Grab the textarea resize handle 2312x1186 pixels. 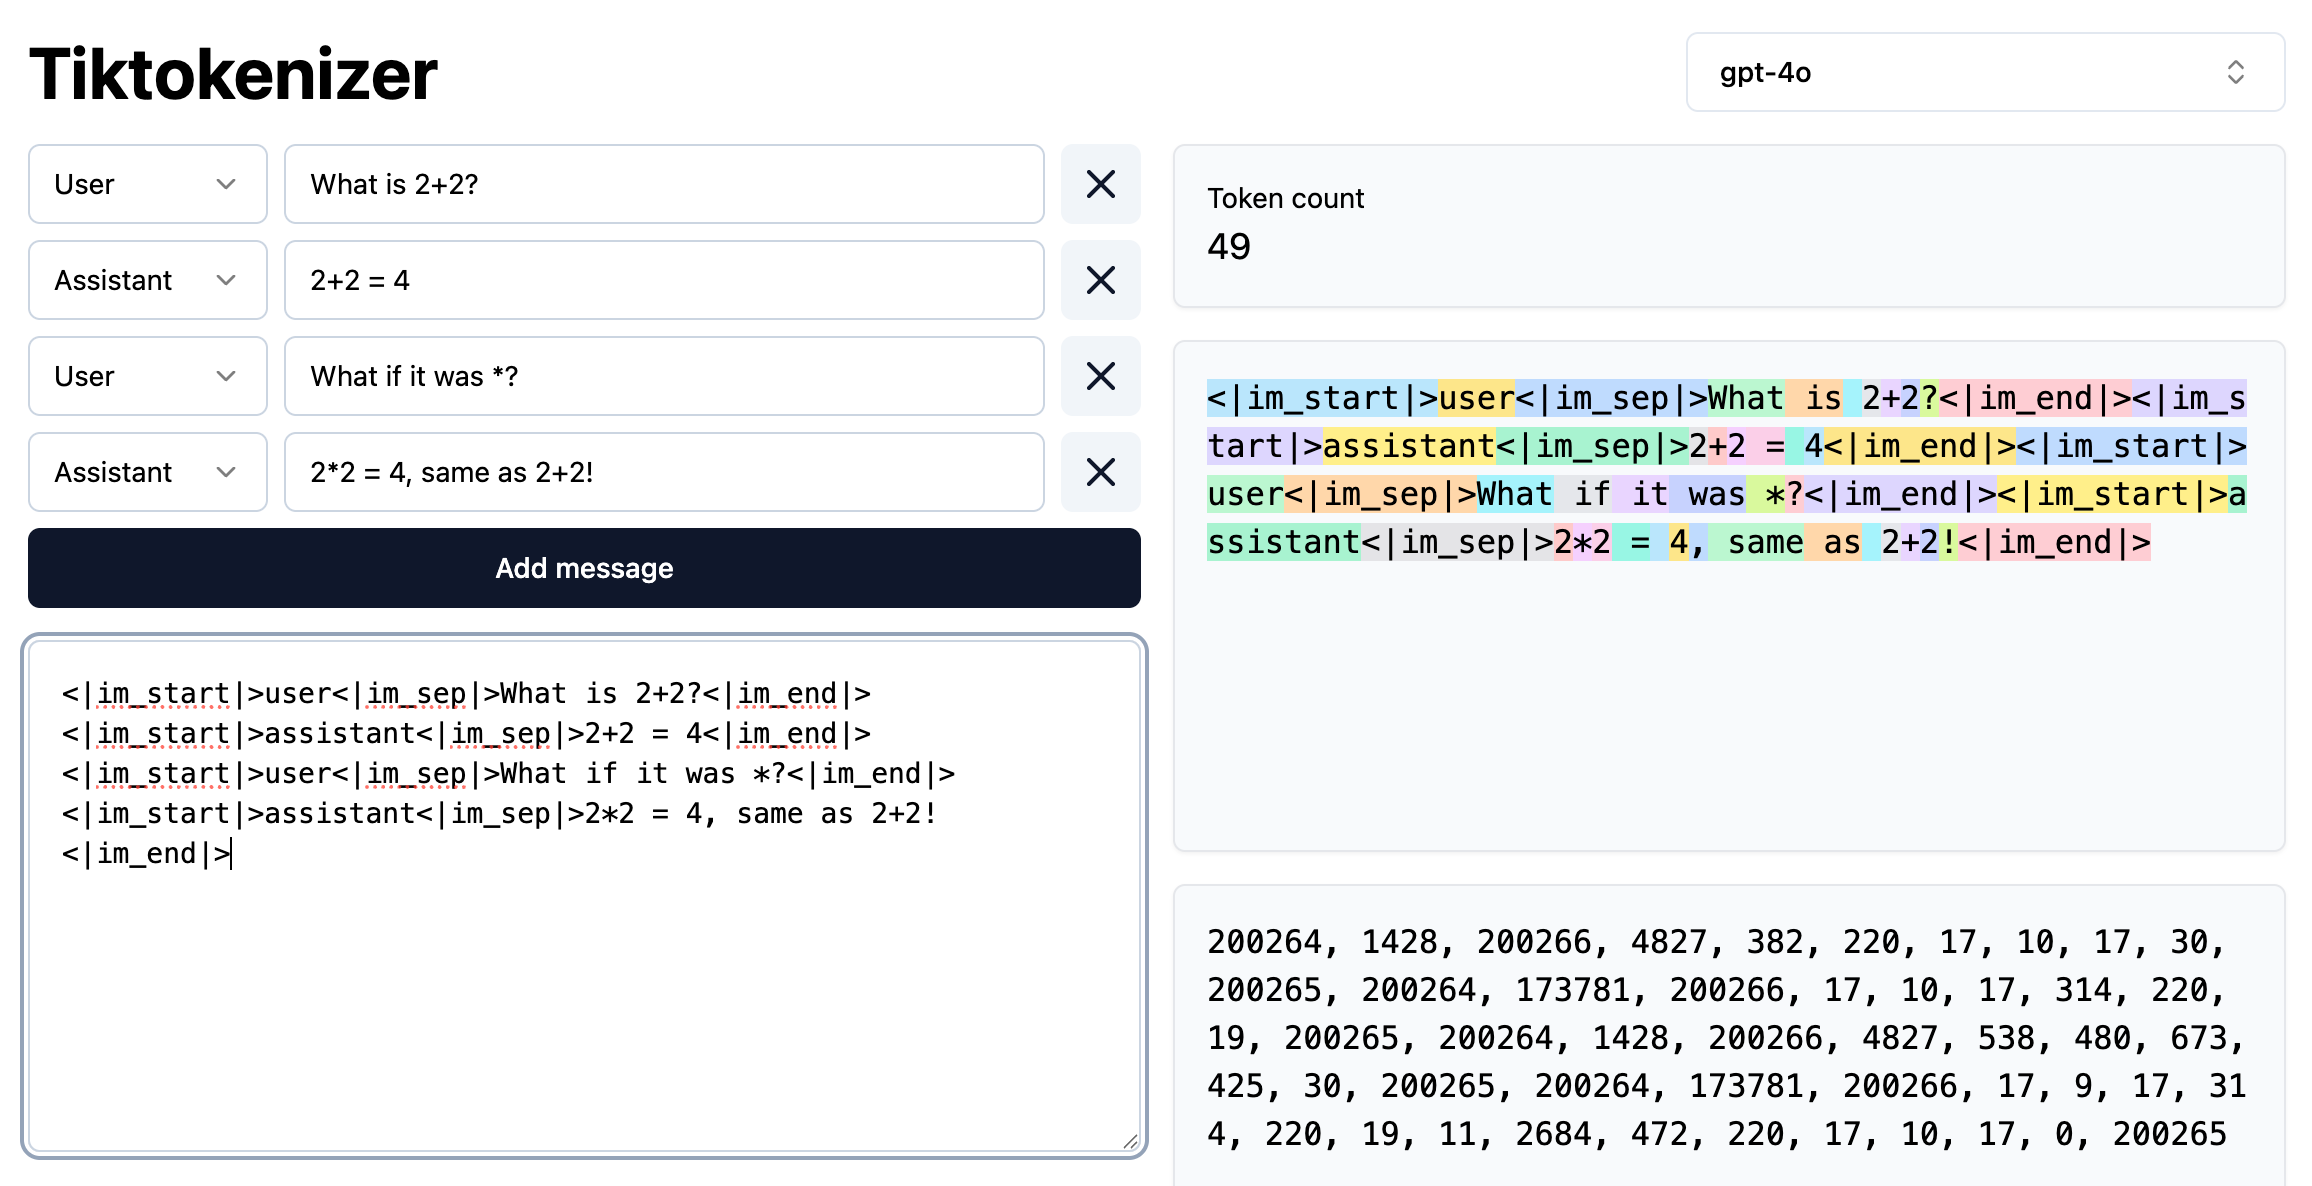tap(1130, 1141)
